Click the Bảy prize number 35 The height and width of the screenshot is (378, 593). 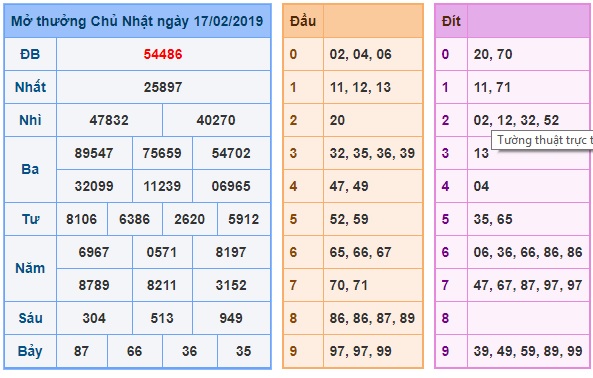[x=244, y=351]
